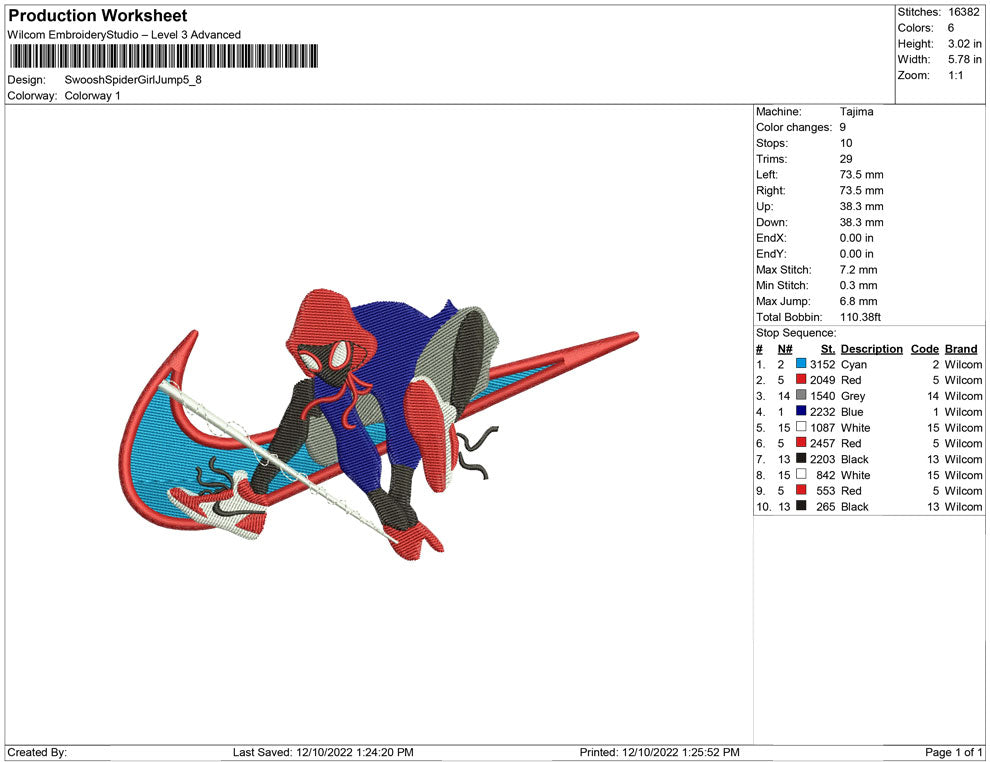Click the Machine value Tajima
The height and width of the screenshot is (762, 990).
(x=856, y=111)
